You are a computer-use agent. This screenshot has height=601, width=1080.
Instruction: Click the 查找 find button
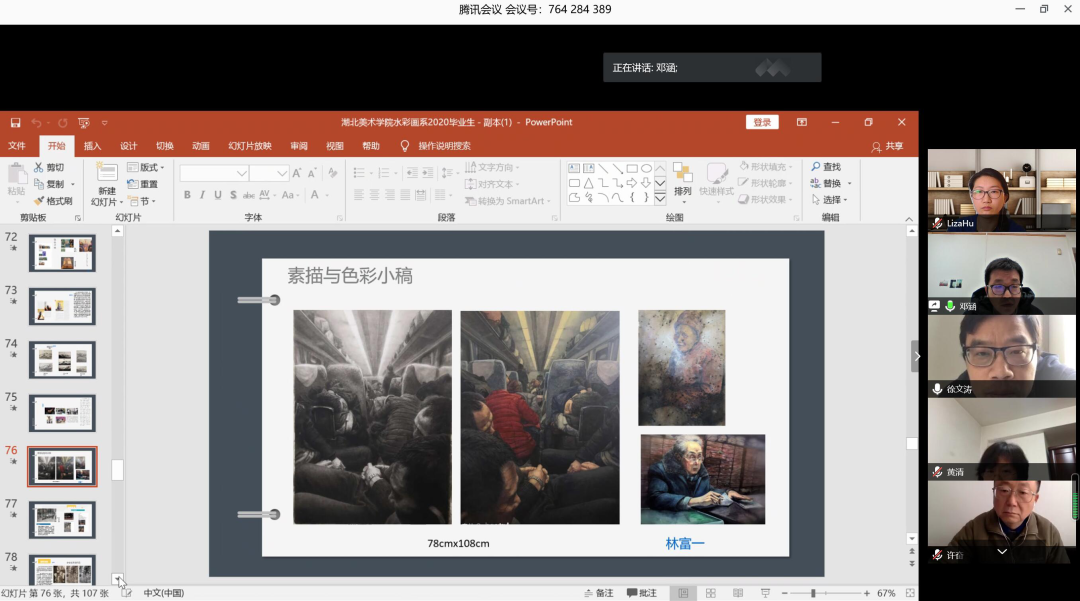[826, 167]
